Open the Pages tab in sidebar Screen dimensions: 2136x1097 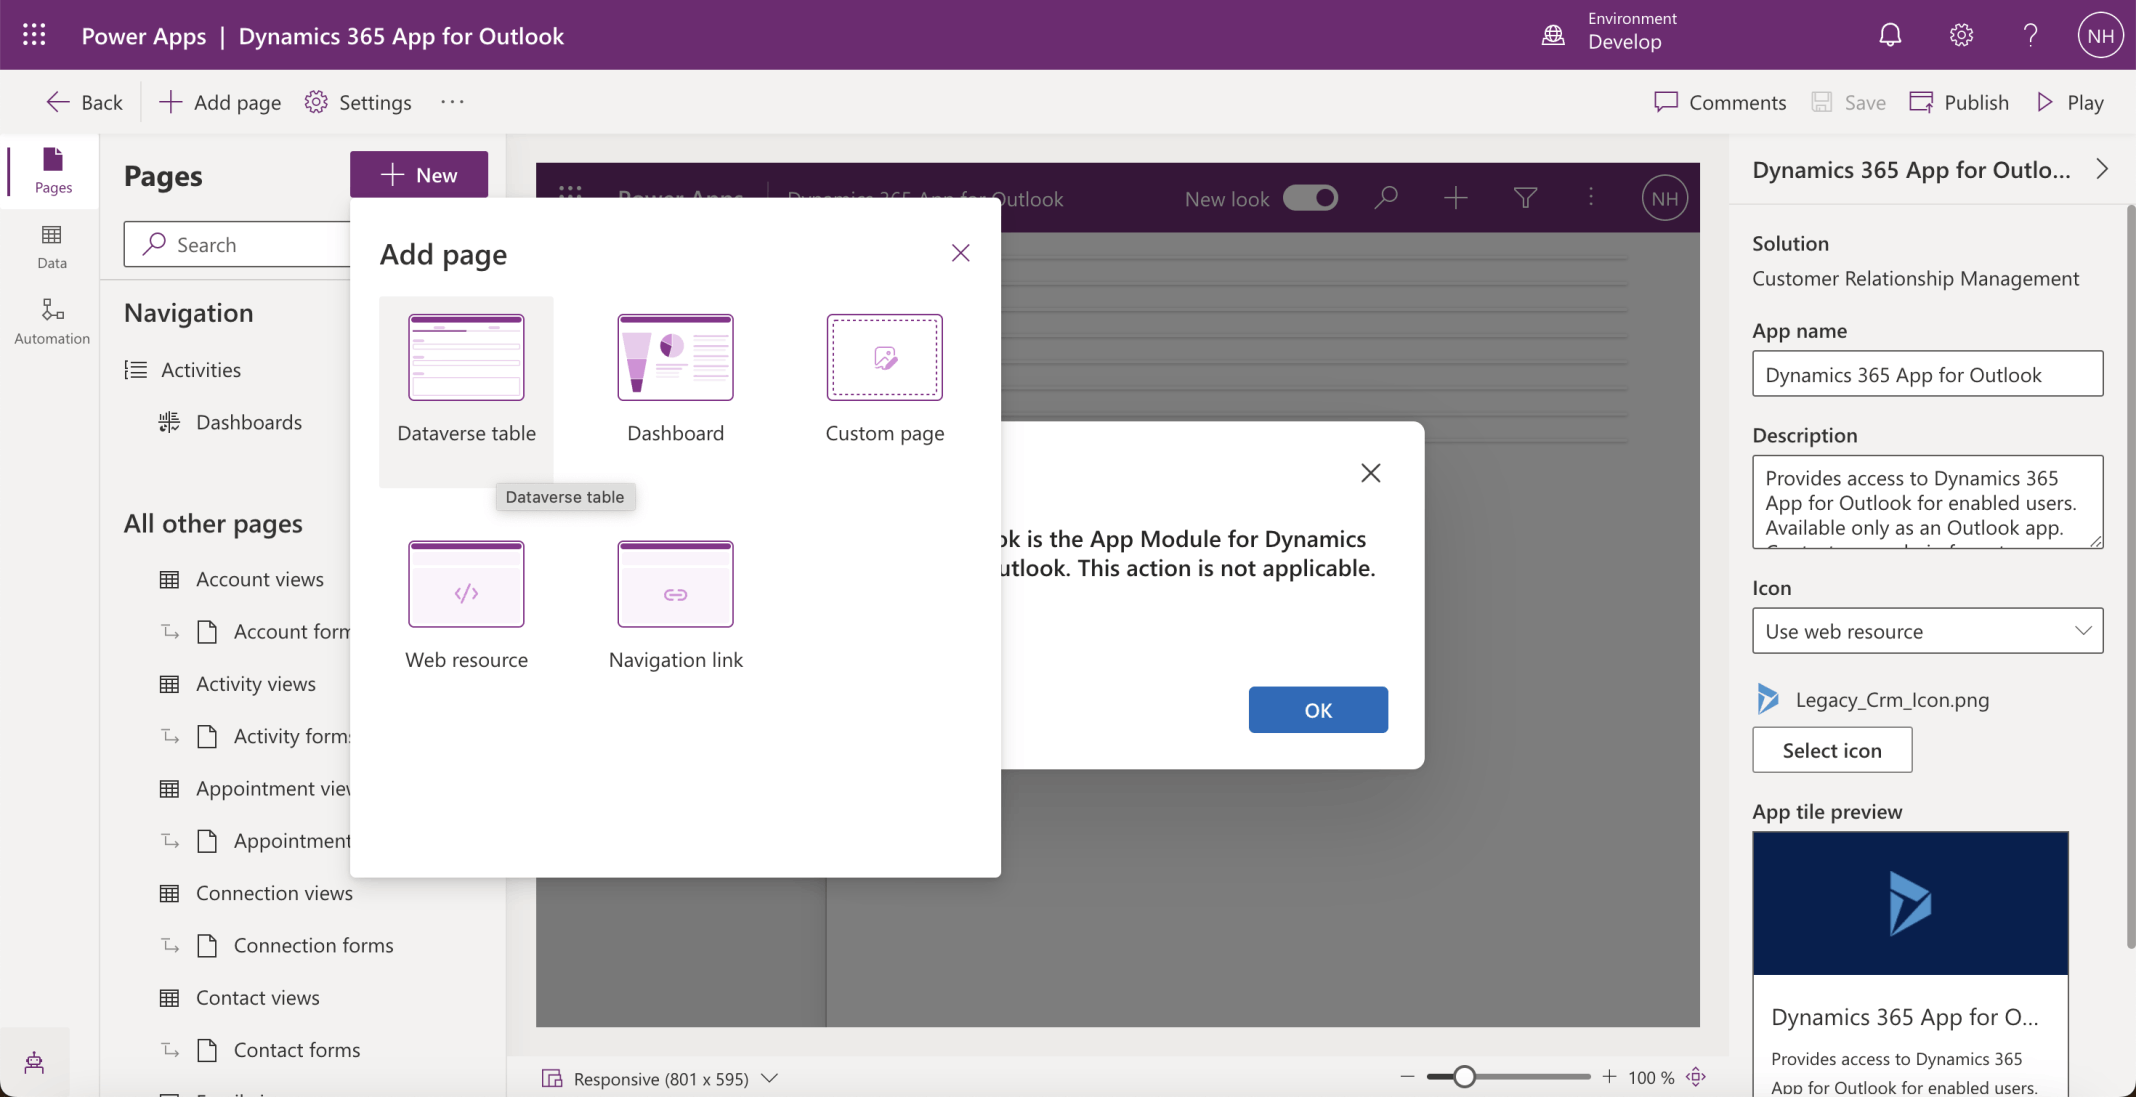click(x=52, y=170)
